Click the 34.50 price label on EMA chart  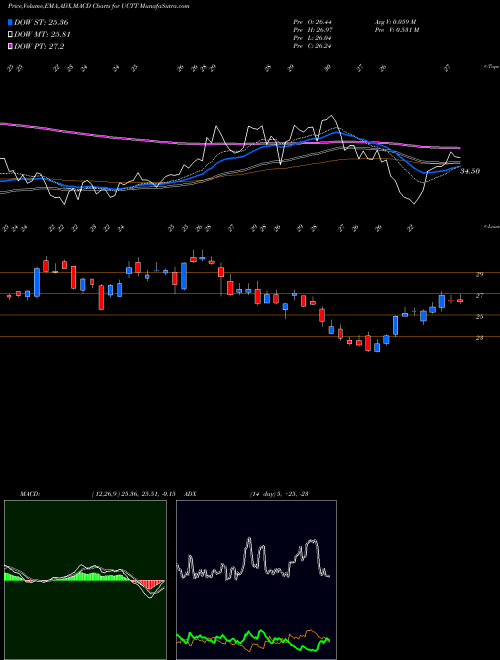click(470, 171)
